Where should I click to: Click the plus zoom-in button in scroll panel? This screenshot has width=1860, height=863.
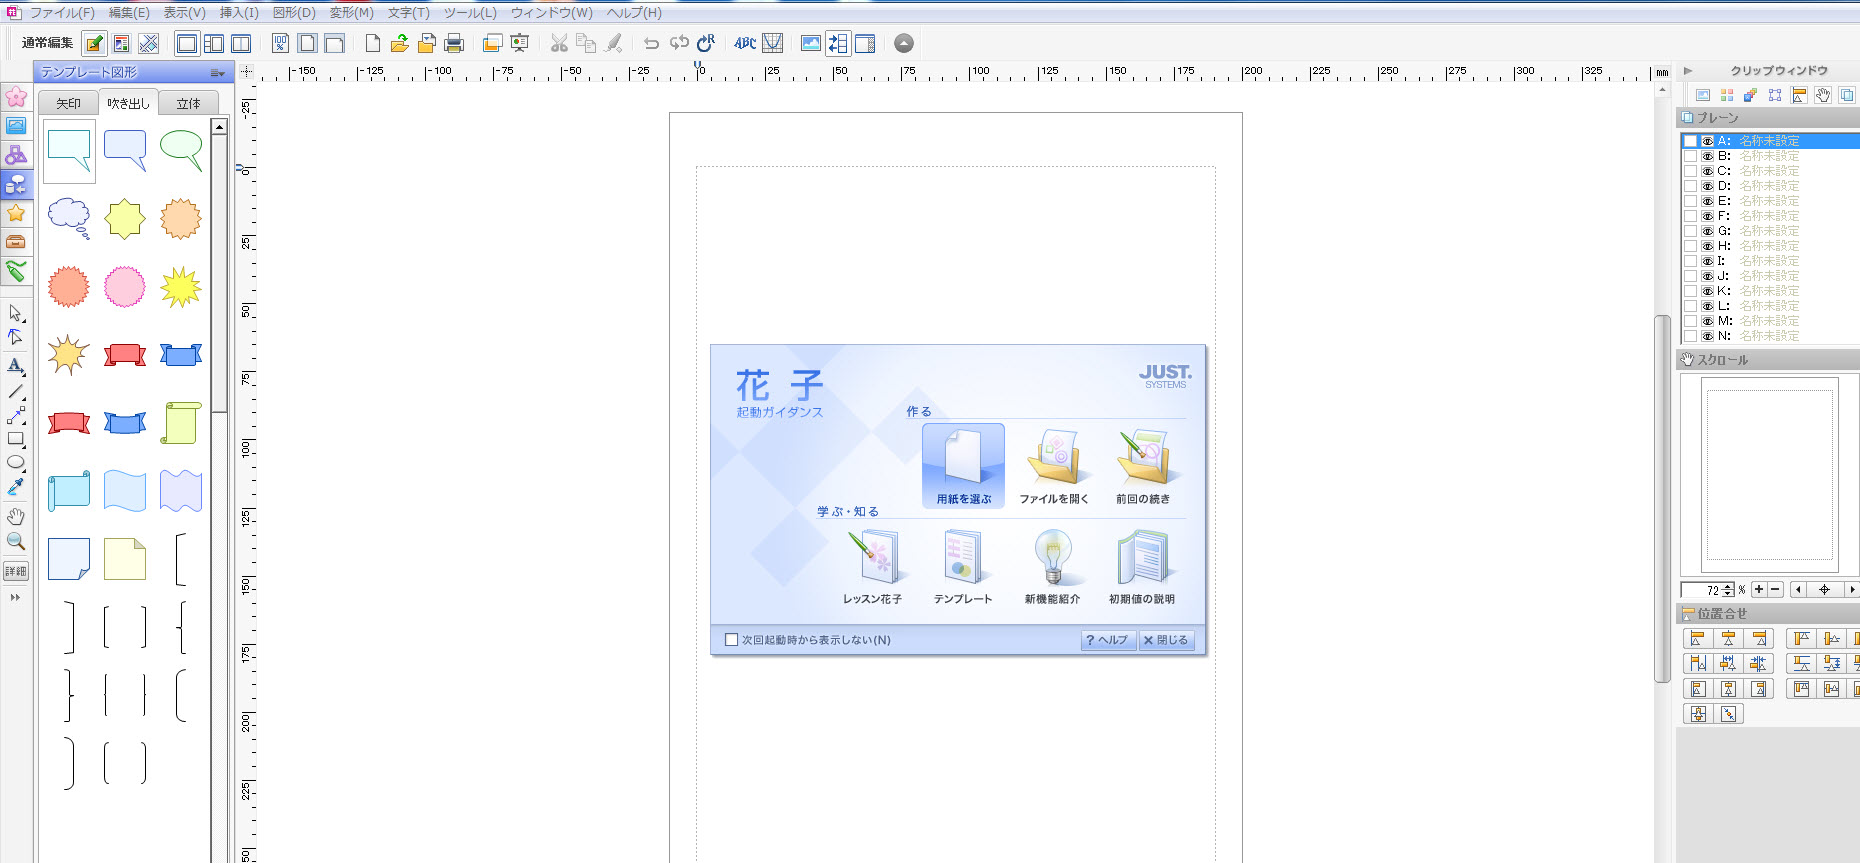(1759, 590)
